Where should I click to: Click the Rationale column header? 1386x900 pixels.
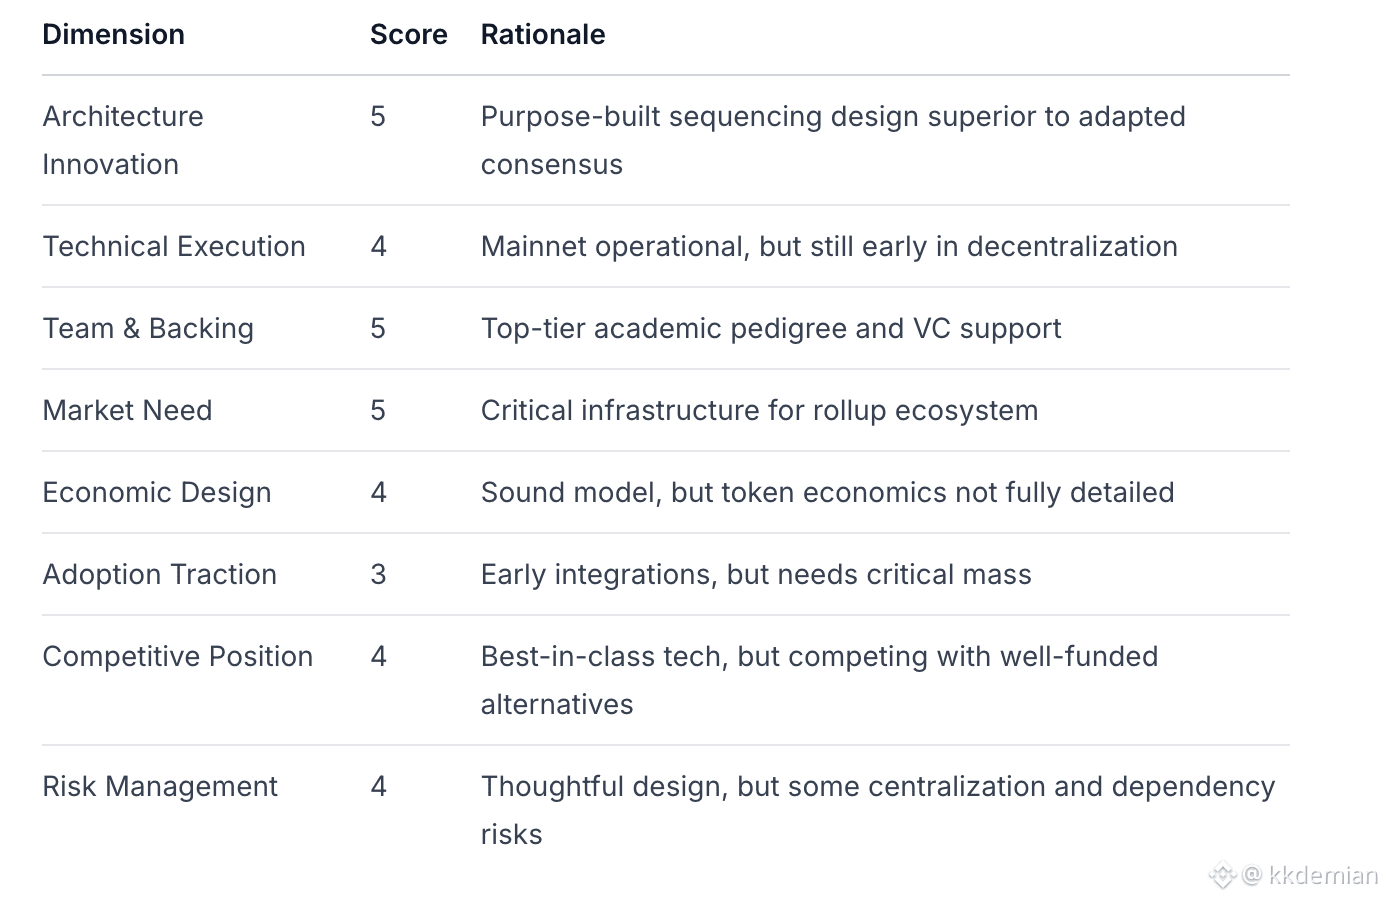(543, 35)
